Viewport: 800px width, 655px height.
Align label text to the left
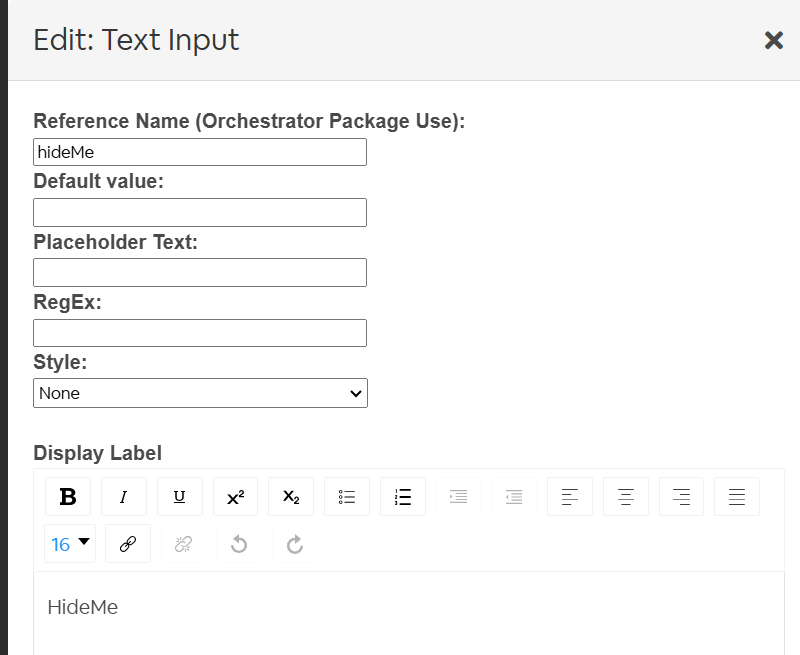coord(570,497)
